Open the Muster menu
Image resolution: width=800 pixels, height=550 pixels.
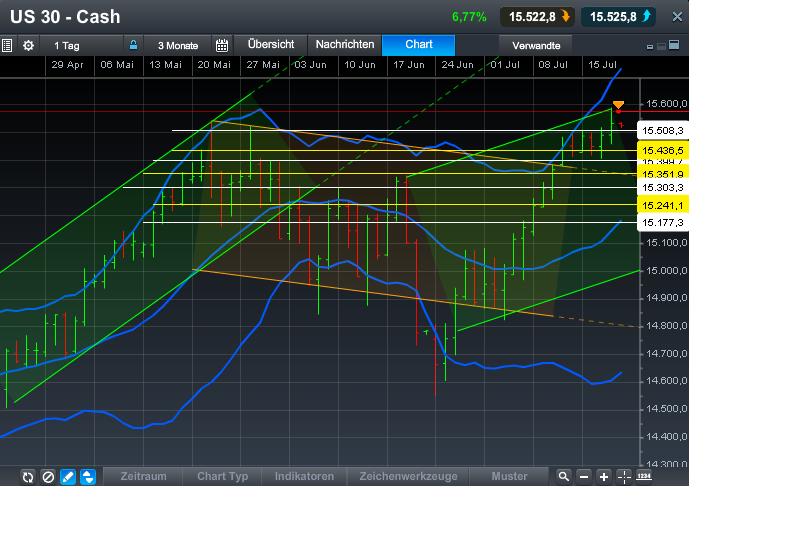pos(509,477)
